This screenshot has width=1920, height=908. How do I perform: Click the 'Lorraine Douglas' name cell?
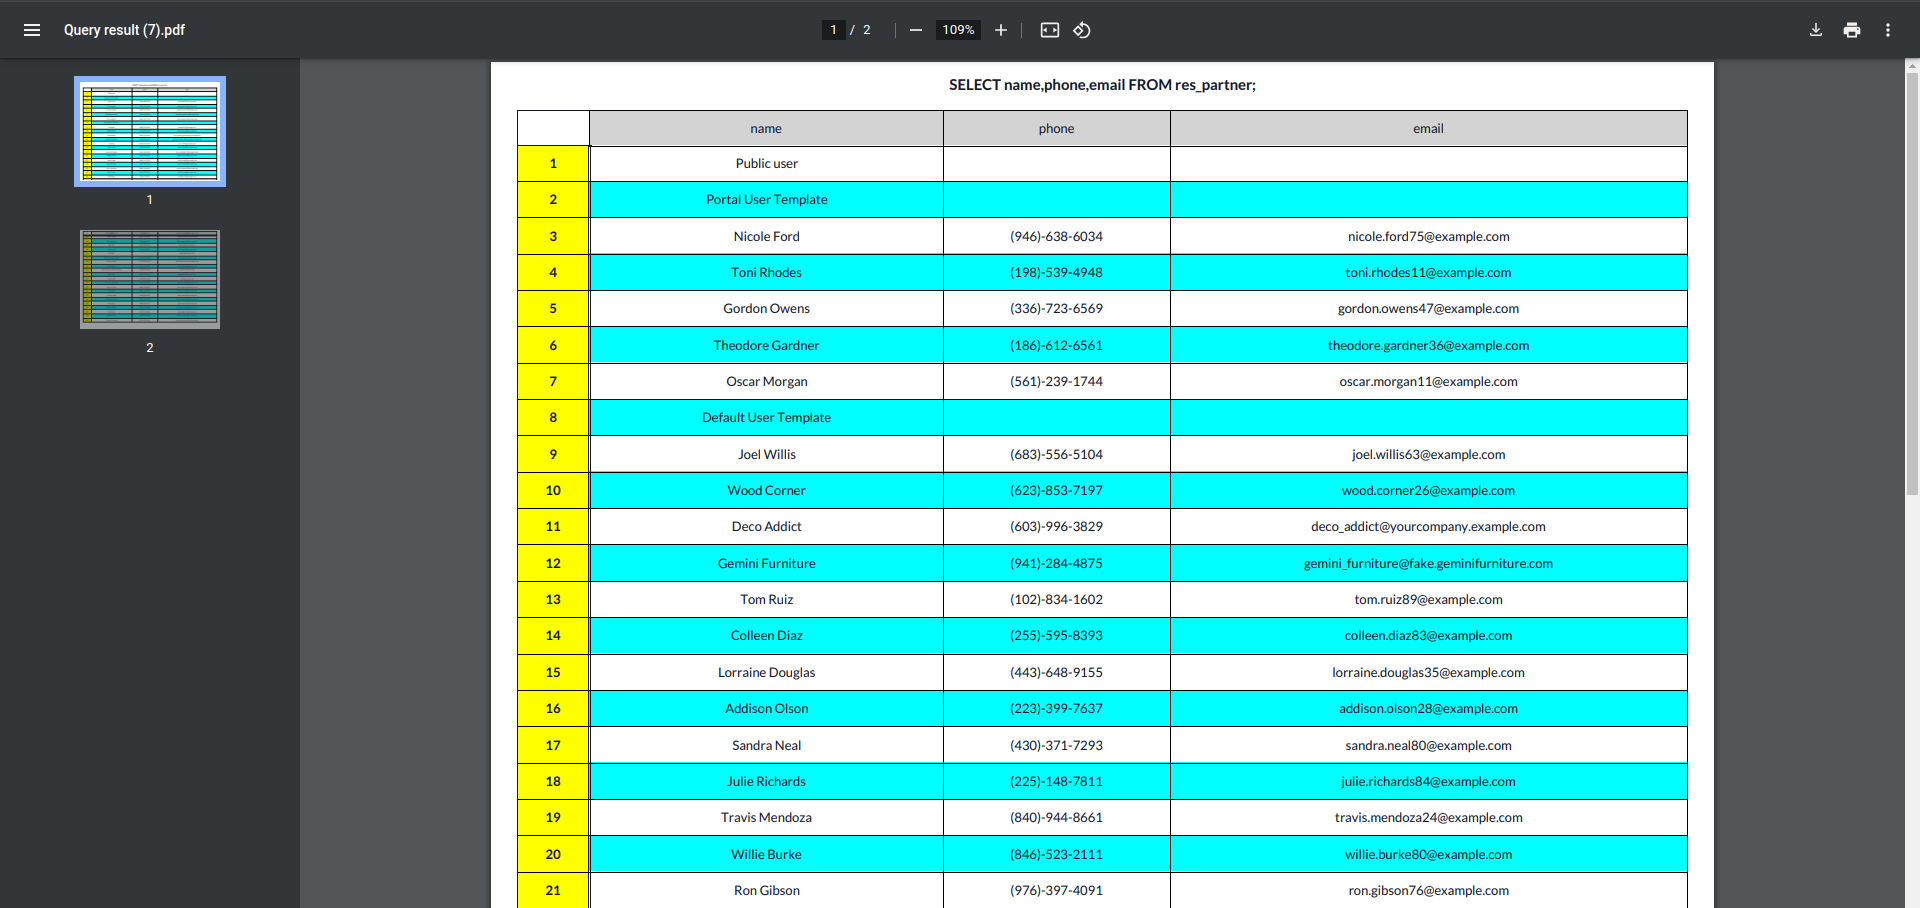[x=766, y=672]
